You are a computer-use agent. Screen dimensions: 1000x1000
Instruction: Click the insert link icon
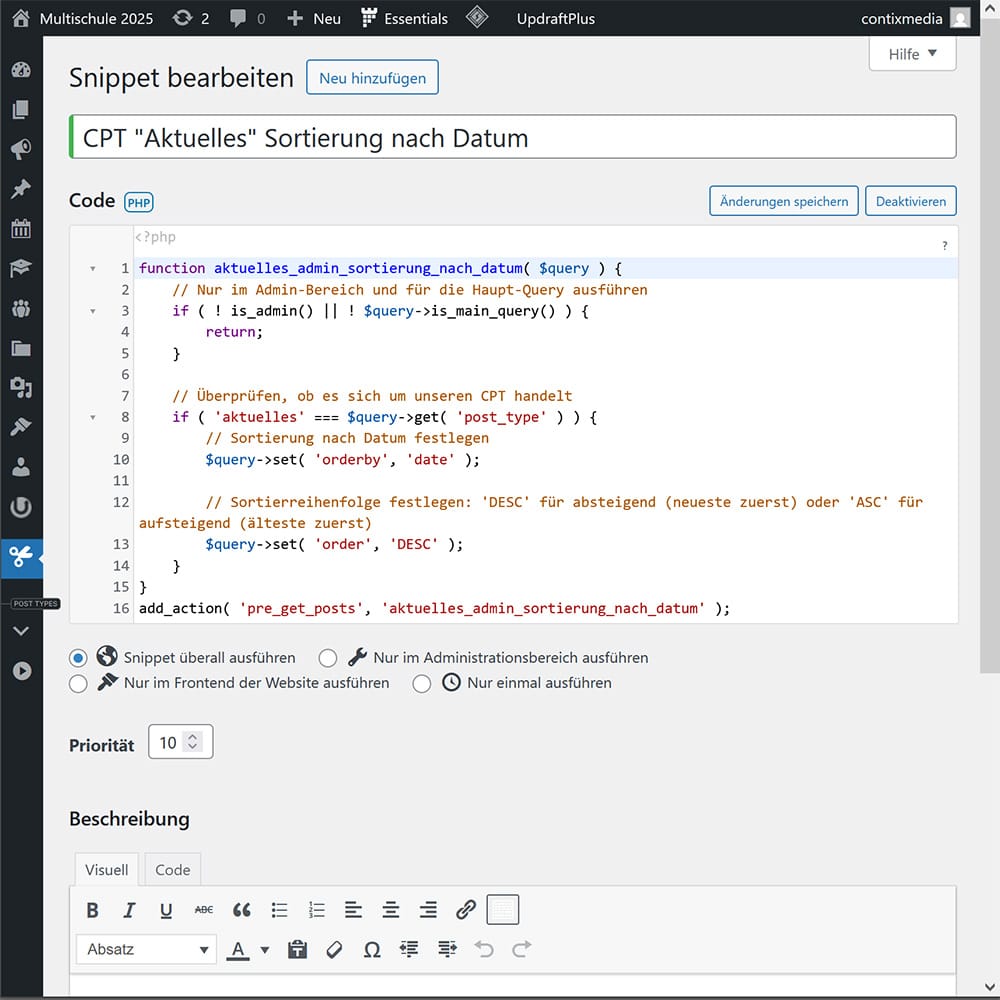click(x=466, y=910)
